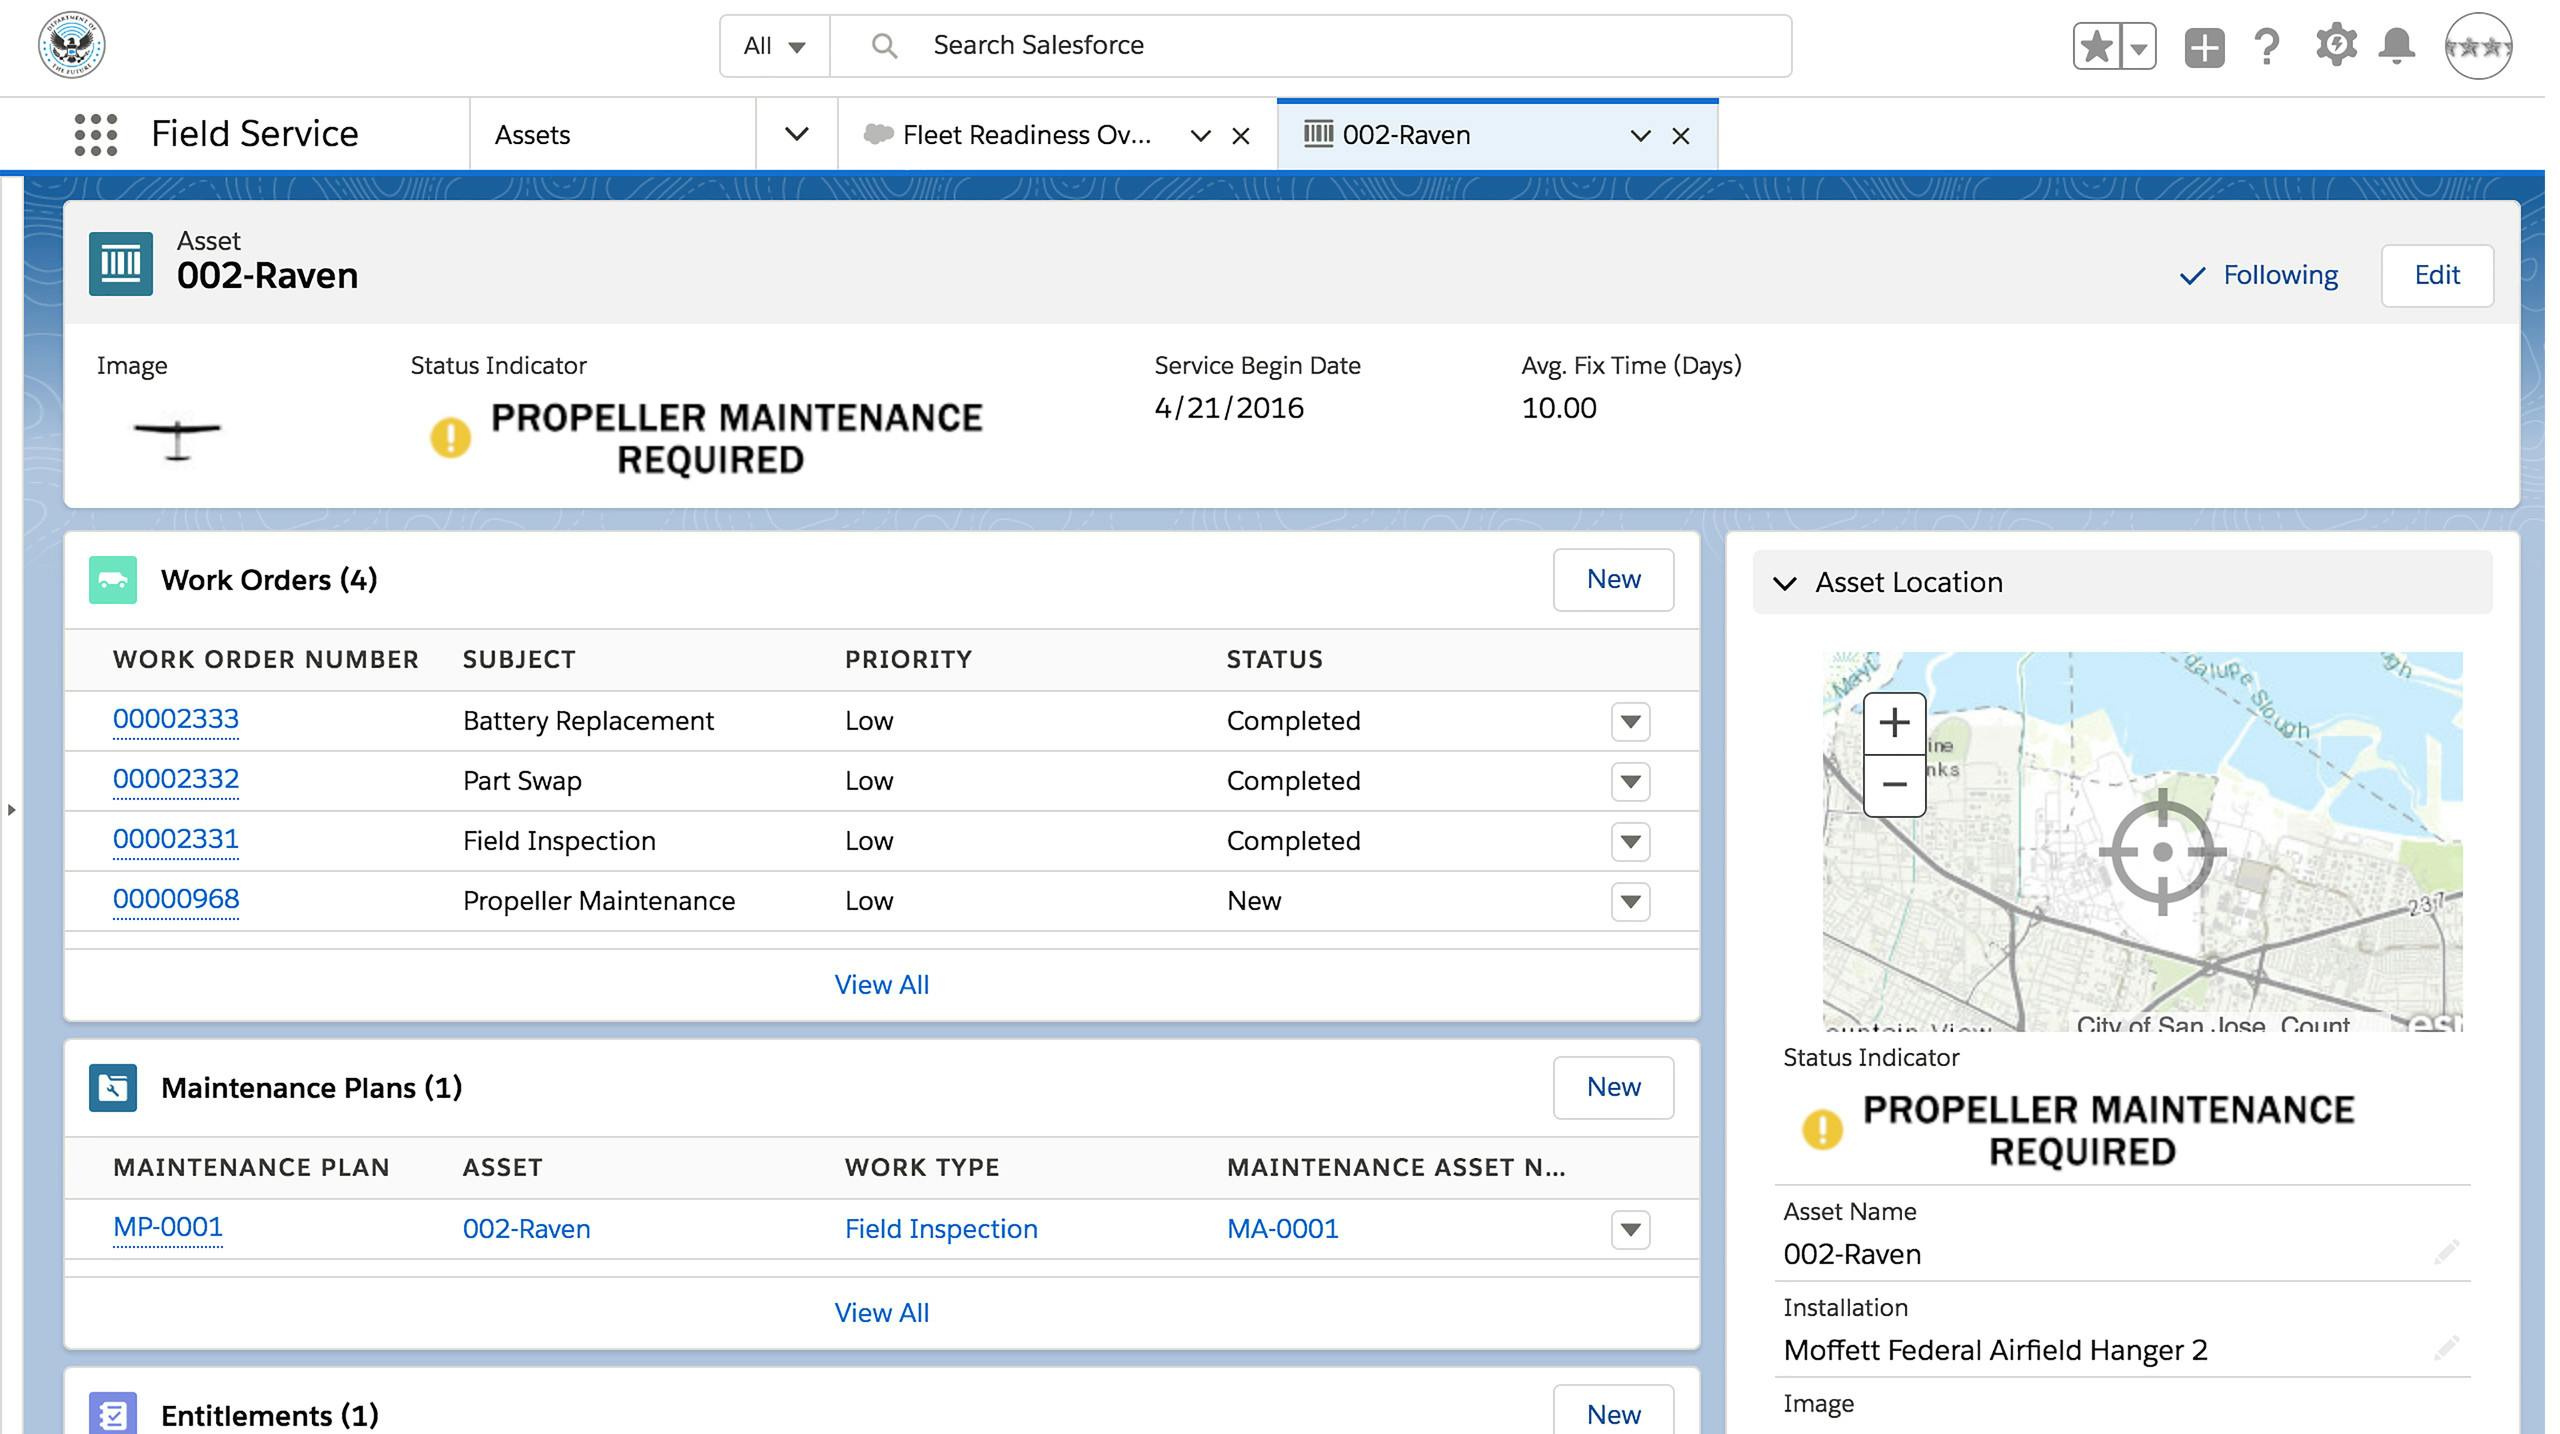Click the Favorites star icon
Screen dimensions: 2560x1434
point(2096,47)
